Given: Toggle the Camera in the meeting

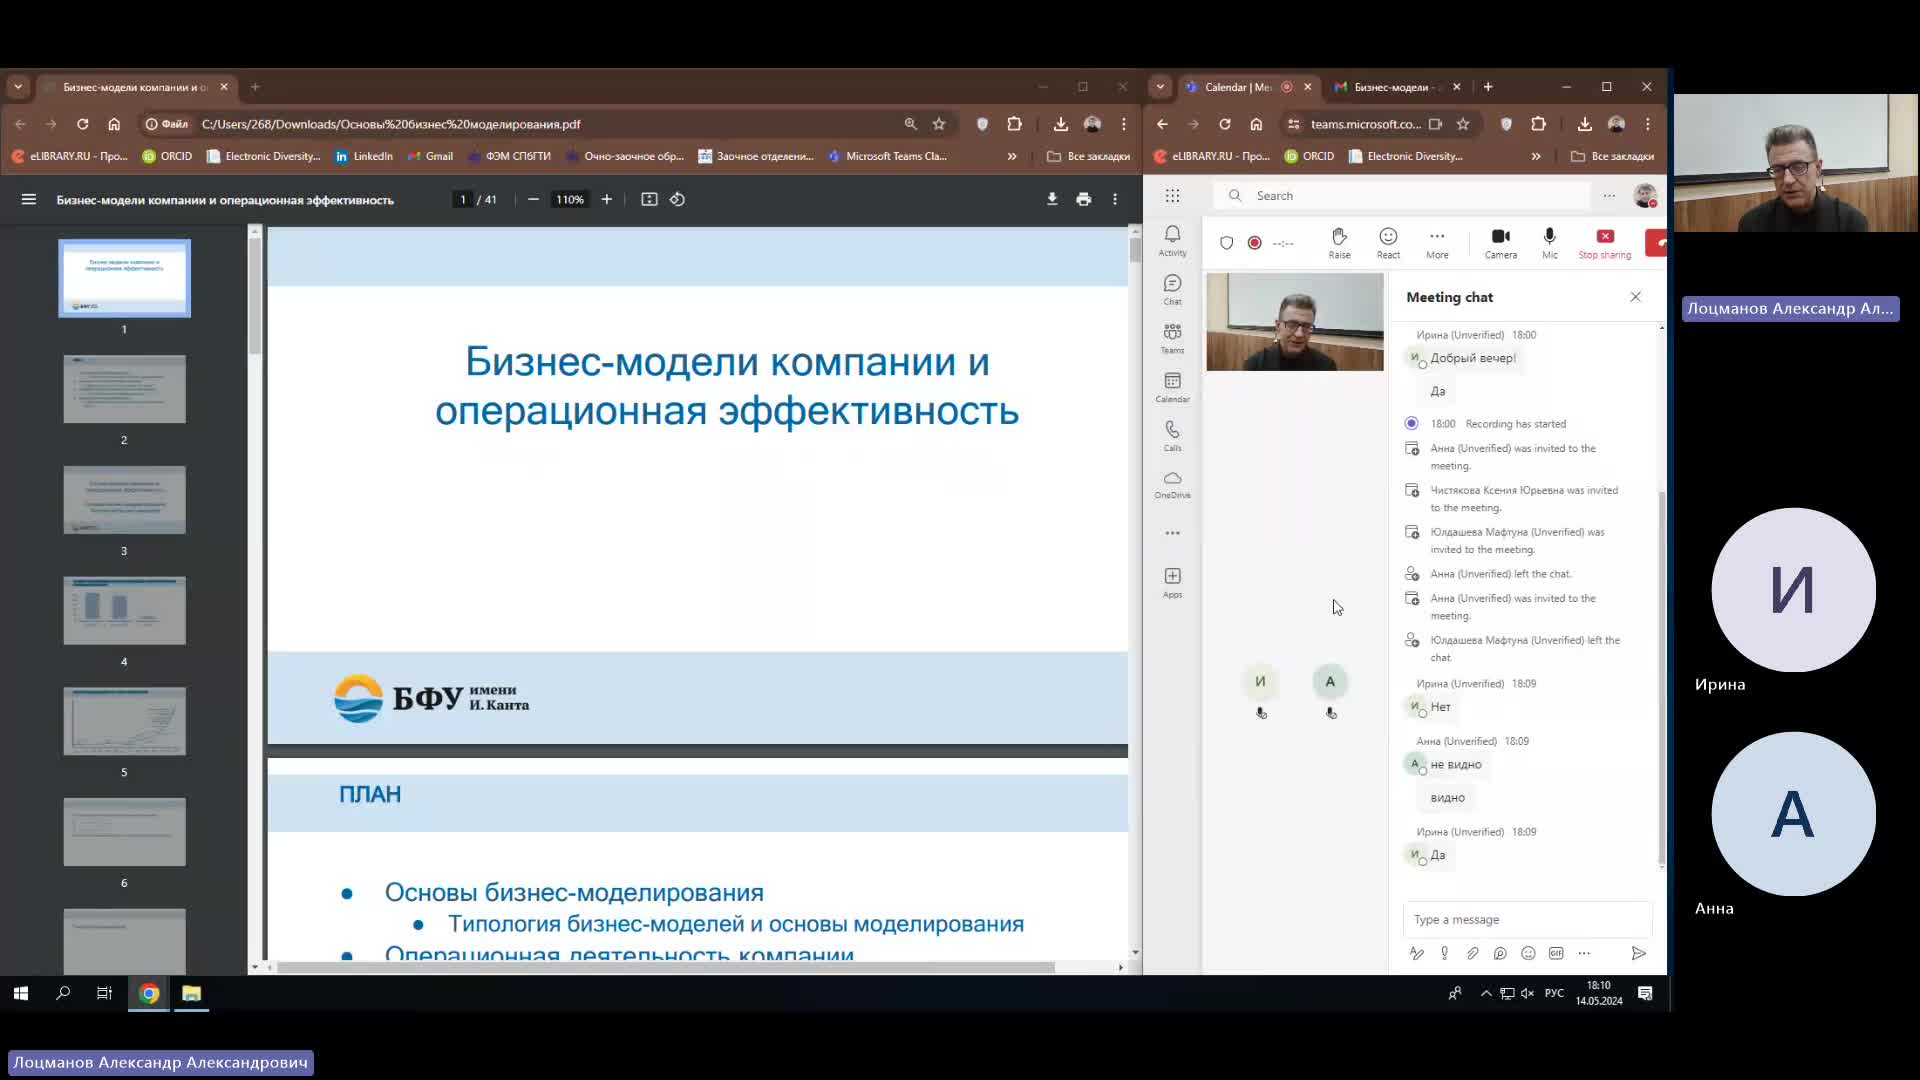Looking at the screenshot, I should coord(1500,242).
